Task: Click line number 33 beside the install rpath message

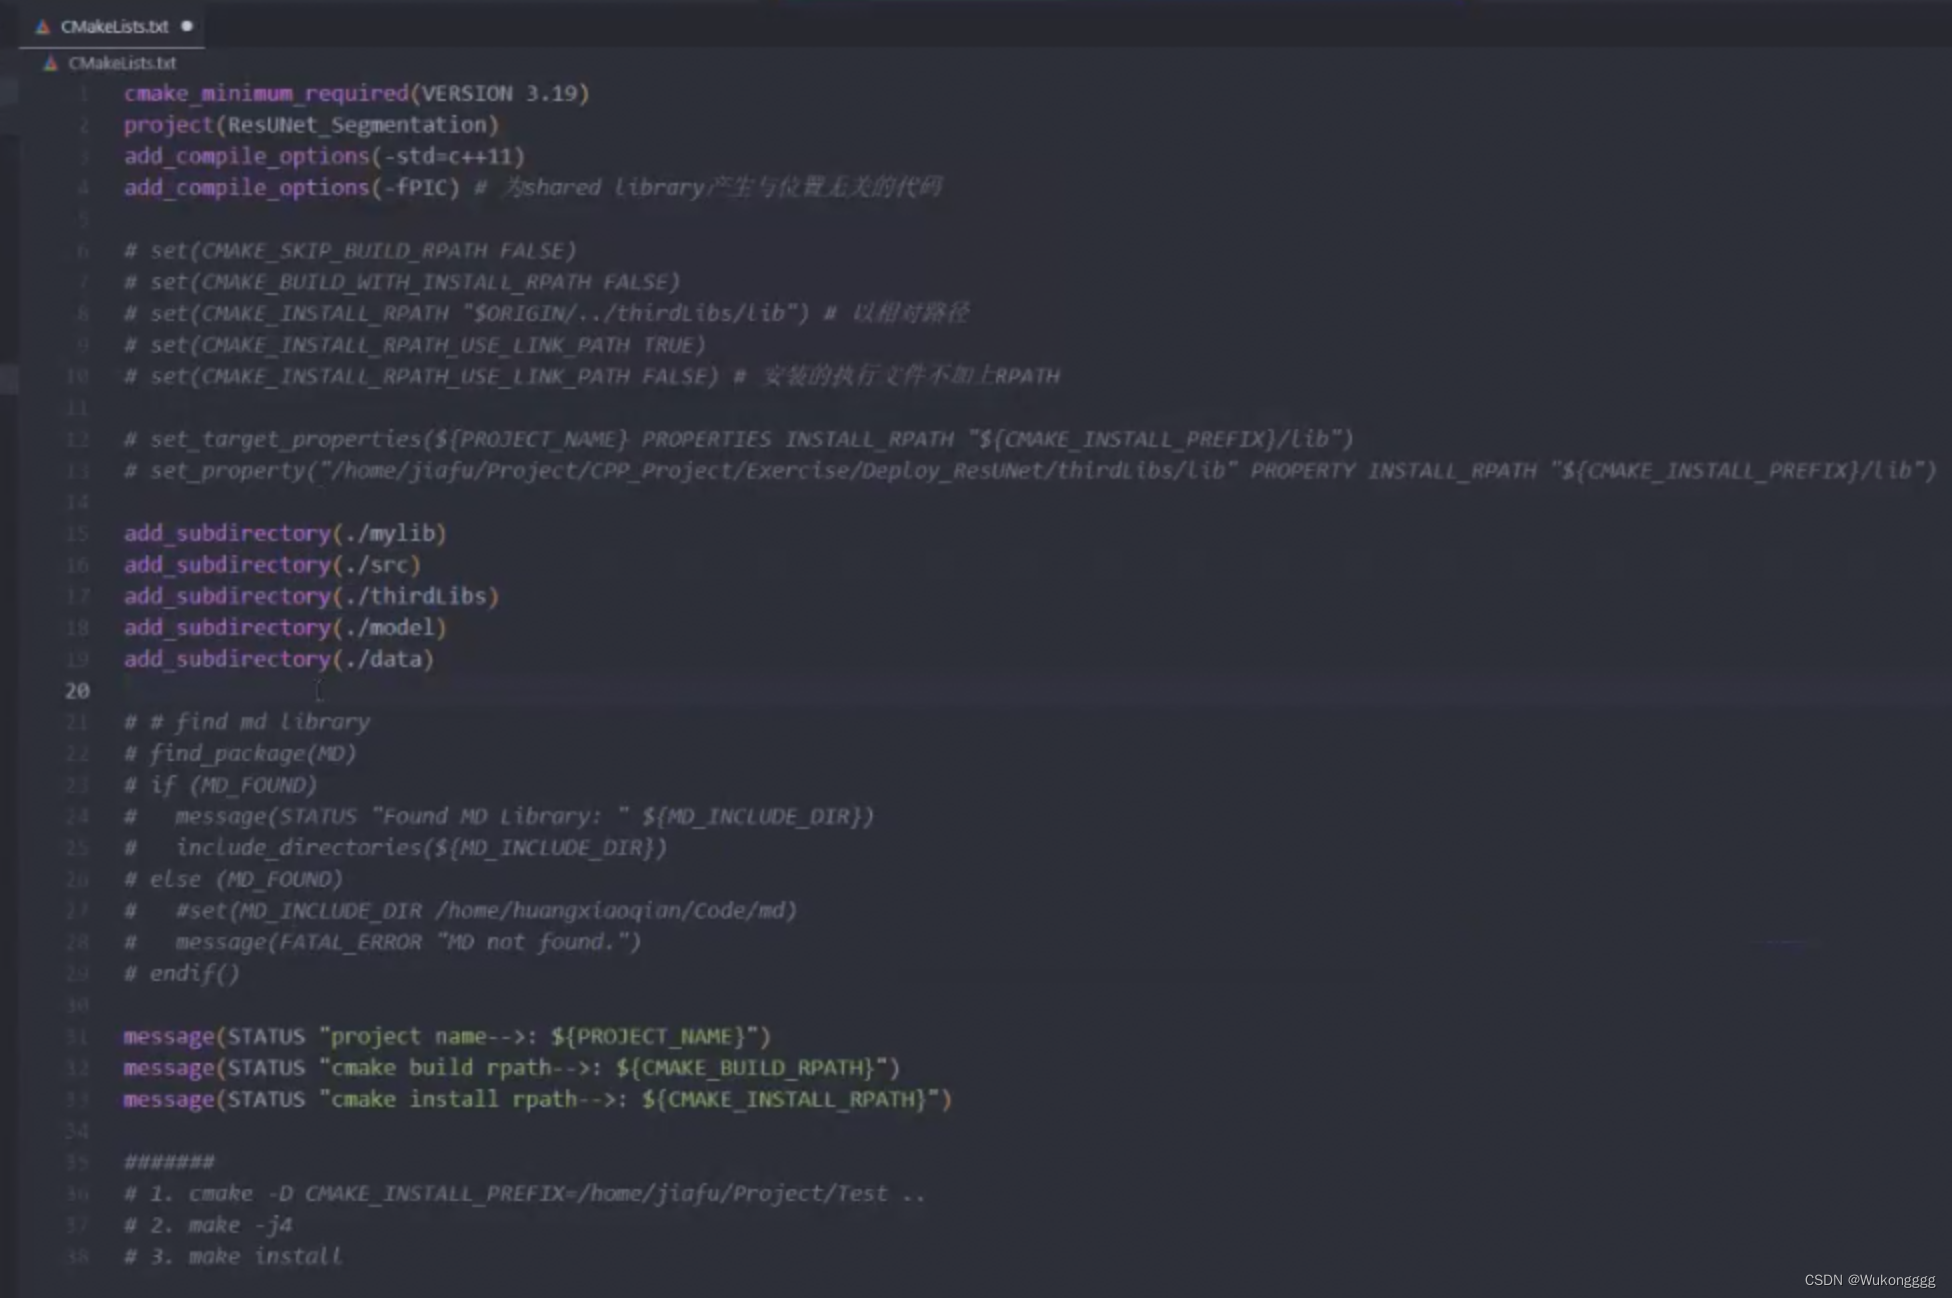Action: pyautogui.click(x=76, y=1099)
